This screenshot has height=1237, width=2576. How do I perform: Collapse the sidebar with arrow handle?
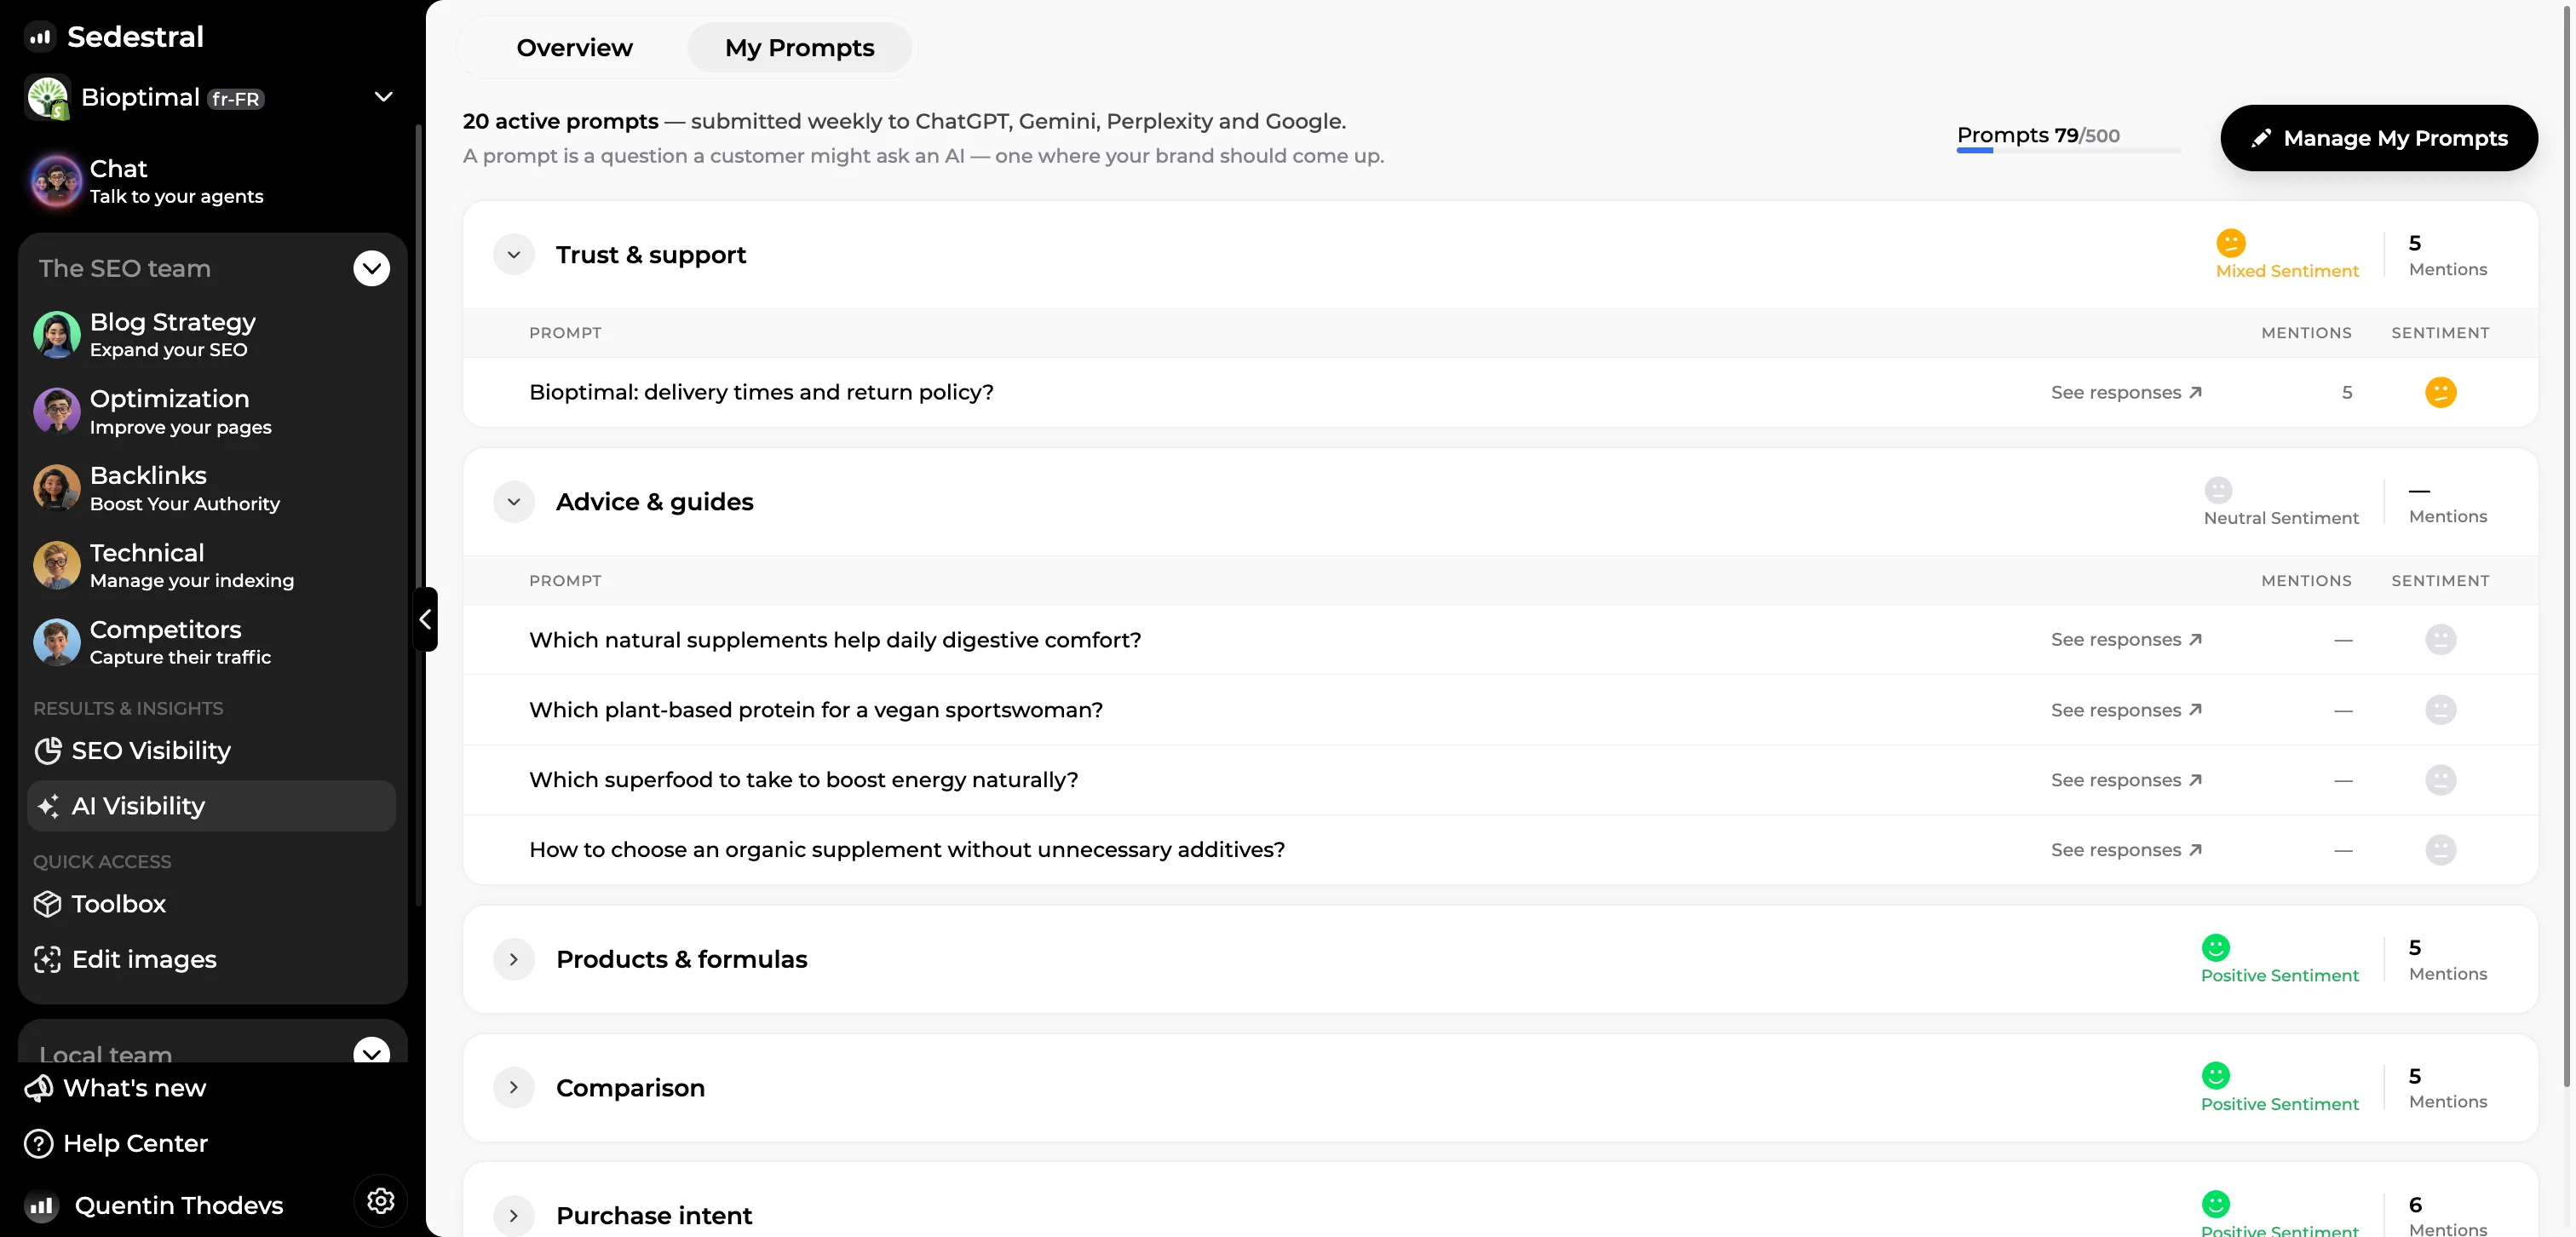click(x=426, y=620)
